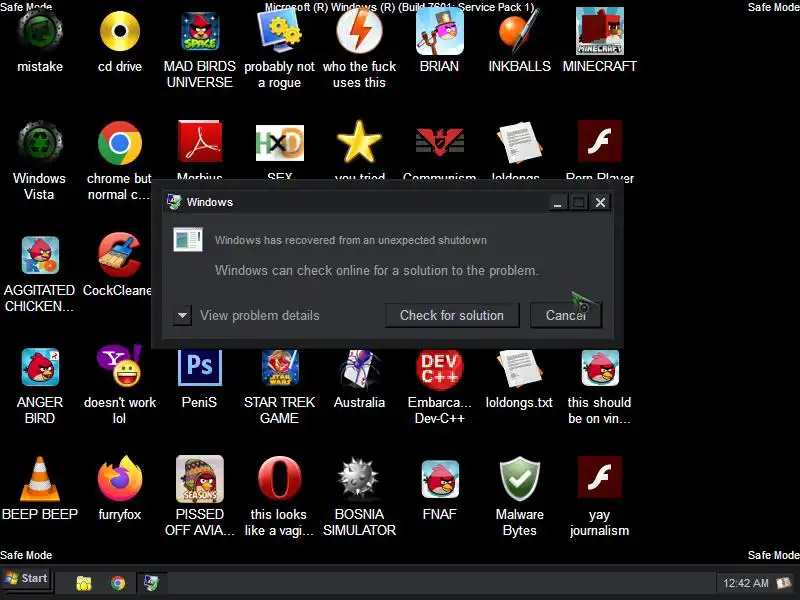Open the 'mistake' desktop icon

40,31
